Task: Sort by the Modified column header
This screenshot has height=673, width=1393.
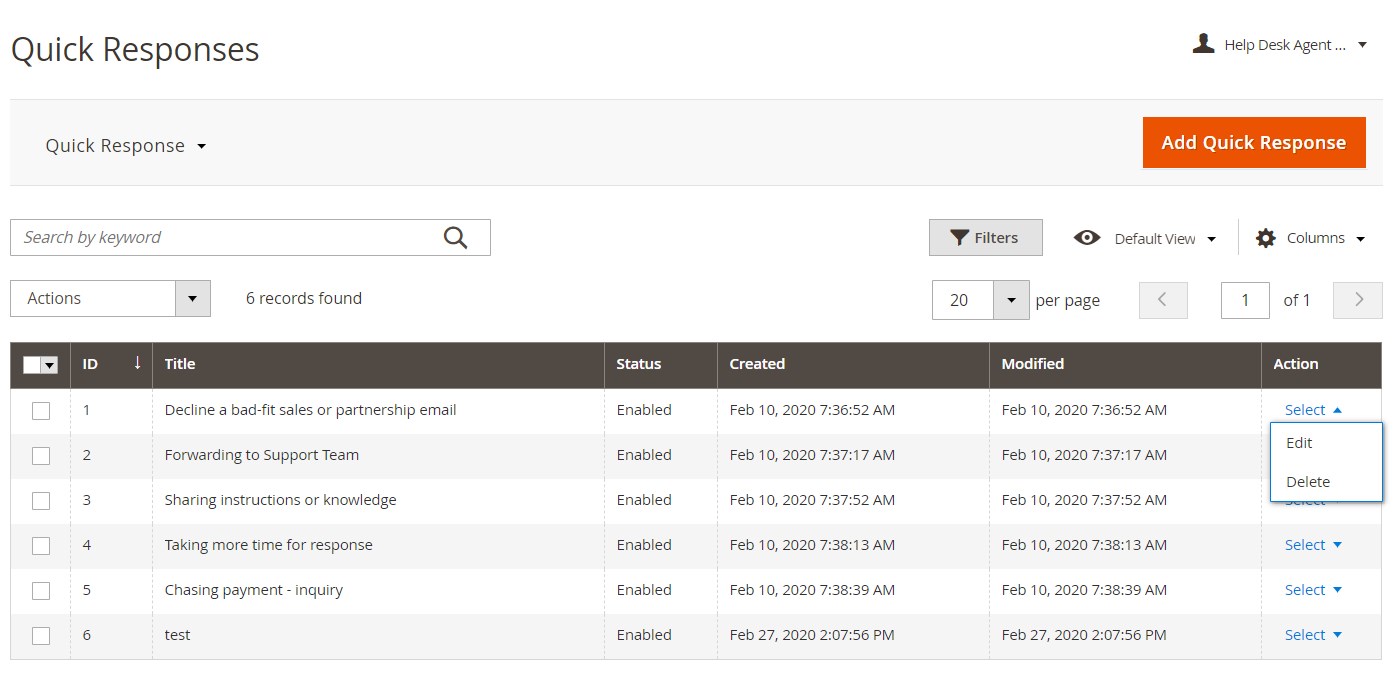Action: (x=1125, y=364)
